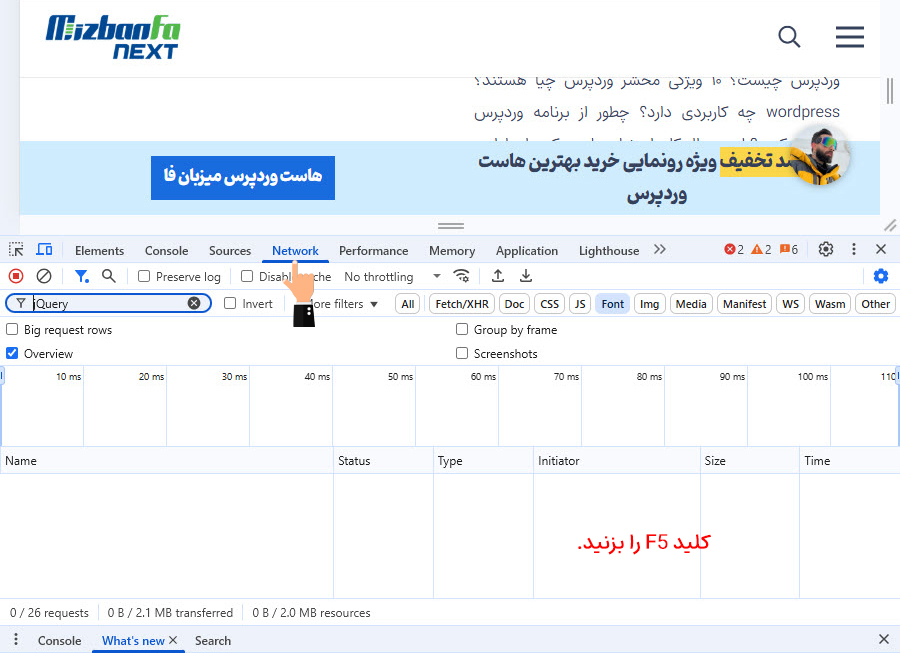
Task: Open drawer three-dot menu icon
Action: click(15, 639)
